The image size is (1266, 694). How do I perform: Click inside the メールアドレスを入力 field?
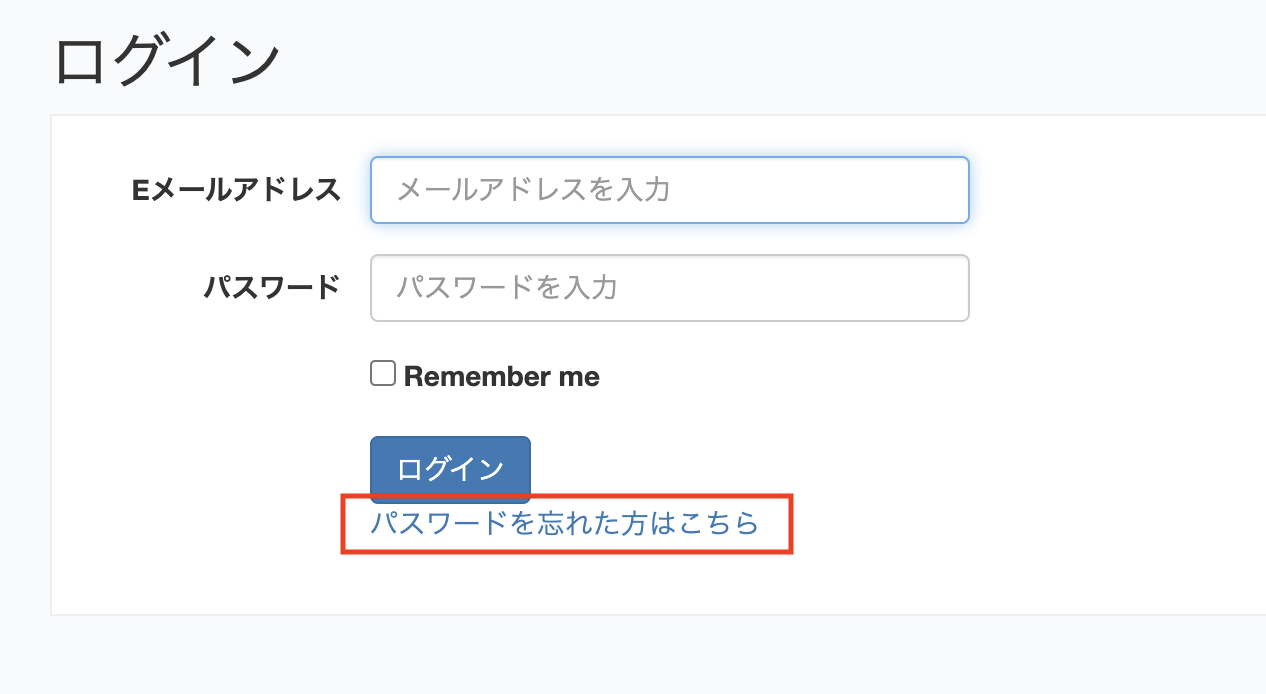click(669, 190)
